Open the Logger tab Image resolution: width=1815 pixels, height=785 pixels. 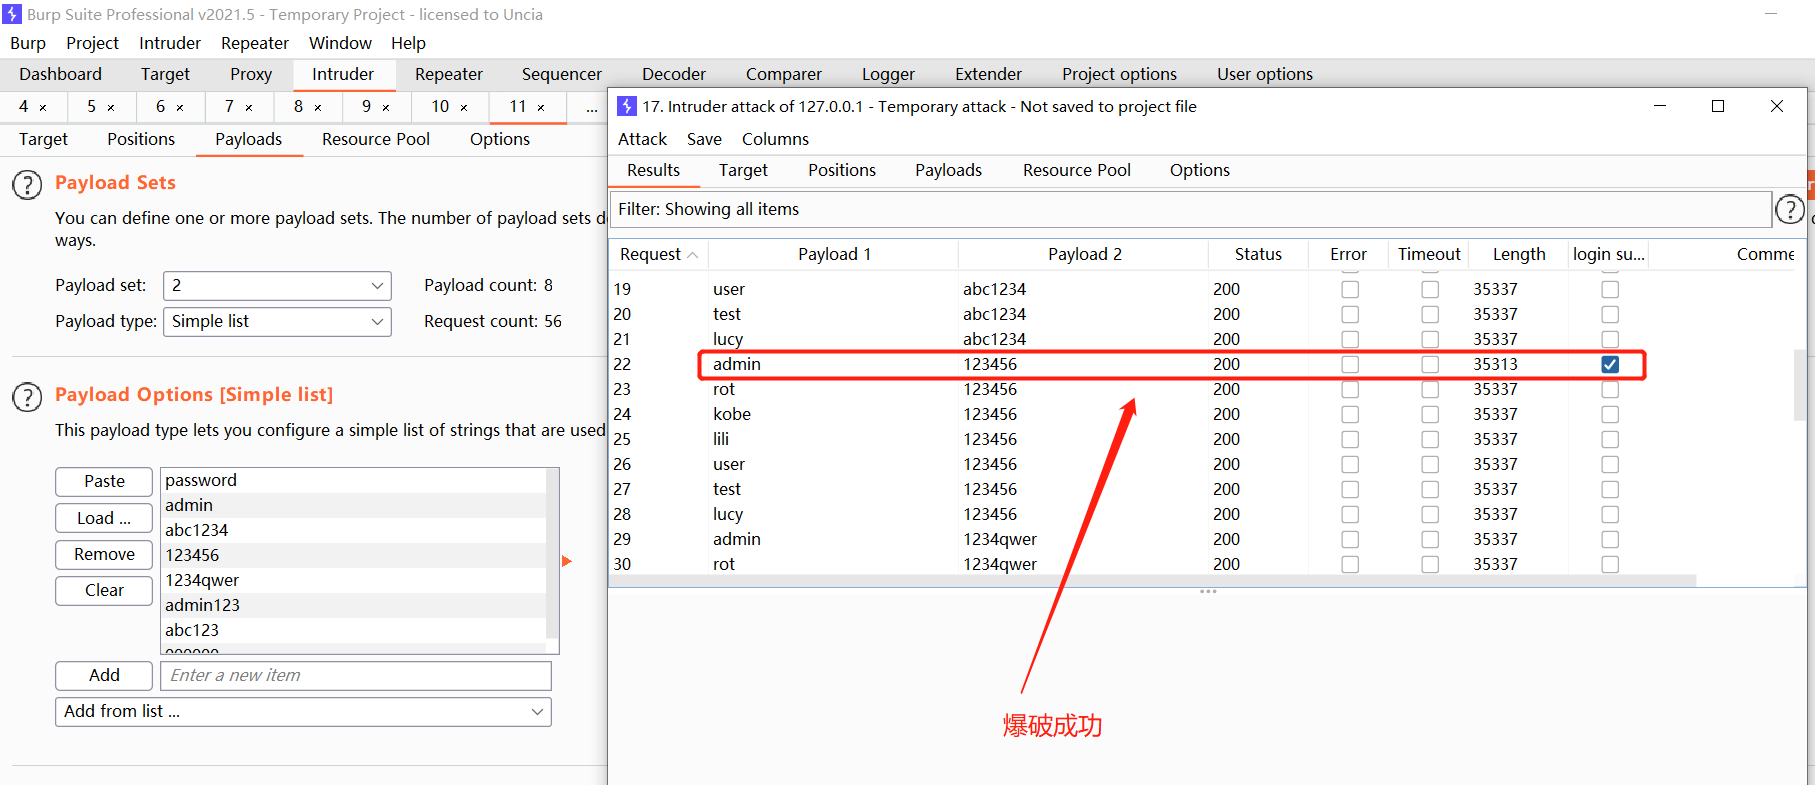pyautogui.click(x=888, y=74)
